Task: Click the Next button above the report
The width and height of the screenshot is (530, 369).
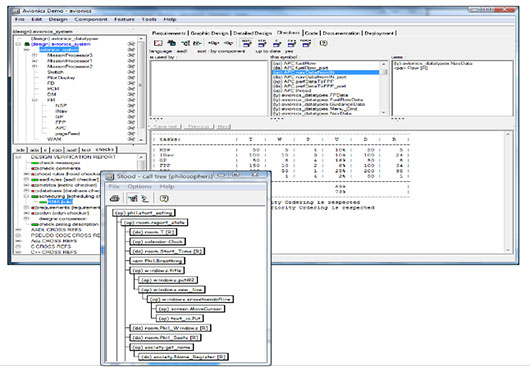Action: click(x=223, y=127)
